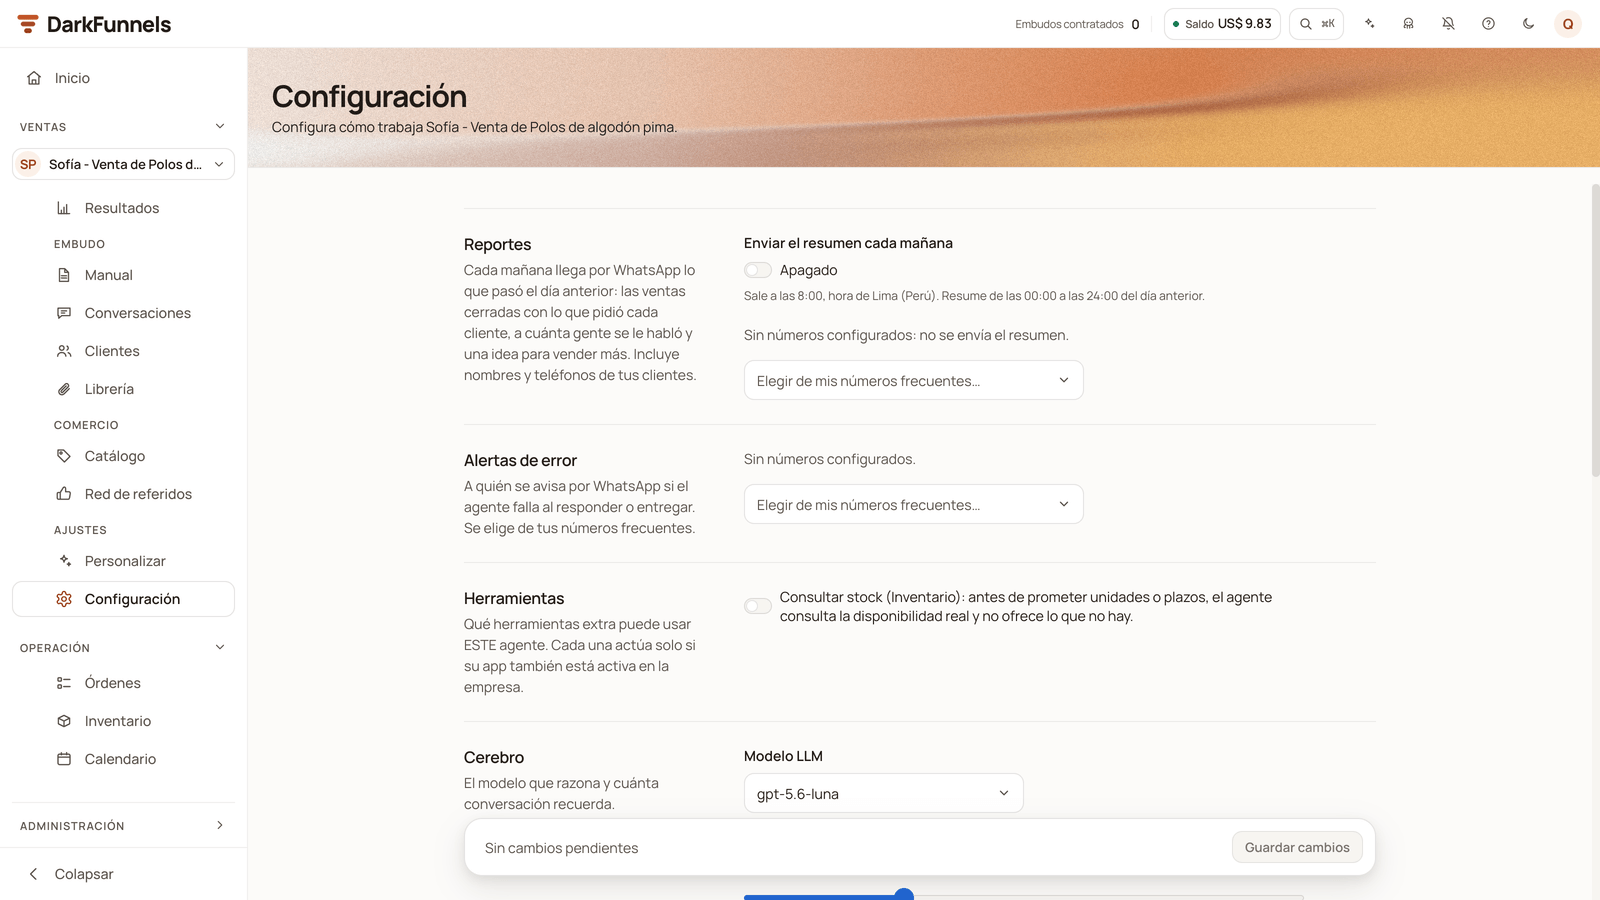Click the blue slider handle below Modelo LLM
Image resolution: width=1600 pixels, height=900 pixels.
pos(904,895)
